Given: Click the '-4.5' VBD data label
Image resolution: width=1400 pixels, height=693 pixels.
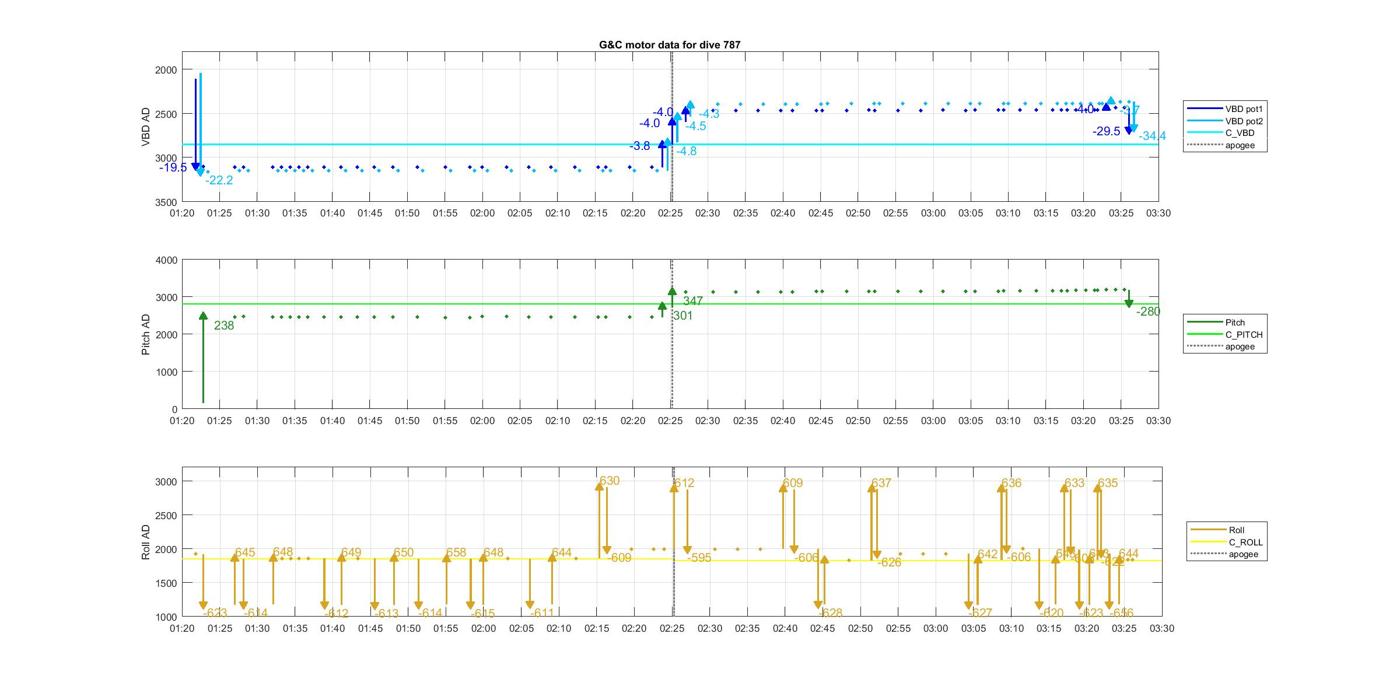Looking at the screenshot, I should coord(696,126).
